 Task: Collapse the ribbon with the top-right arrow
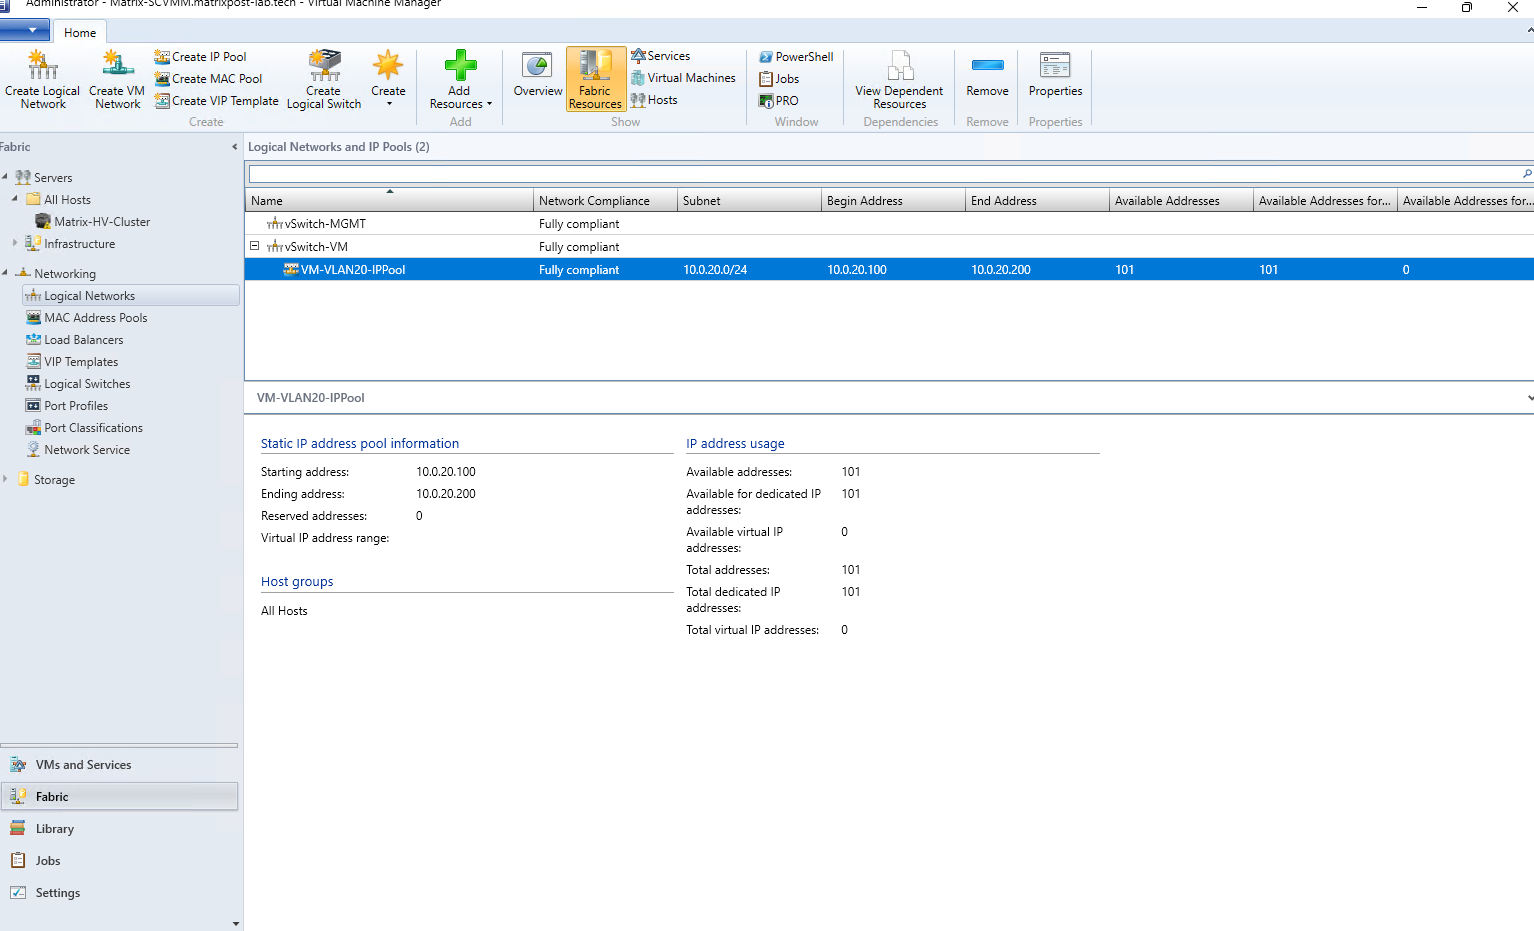click(1529, 31)
